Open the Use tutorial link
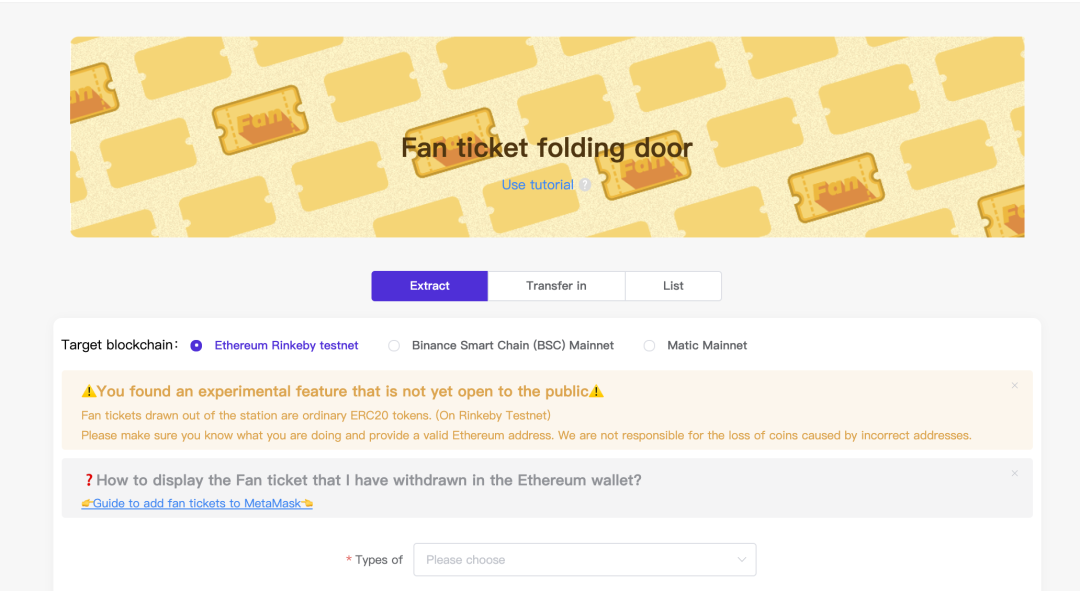This screenshot has height=591, width=1080. 537,185
